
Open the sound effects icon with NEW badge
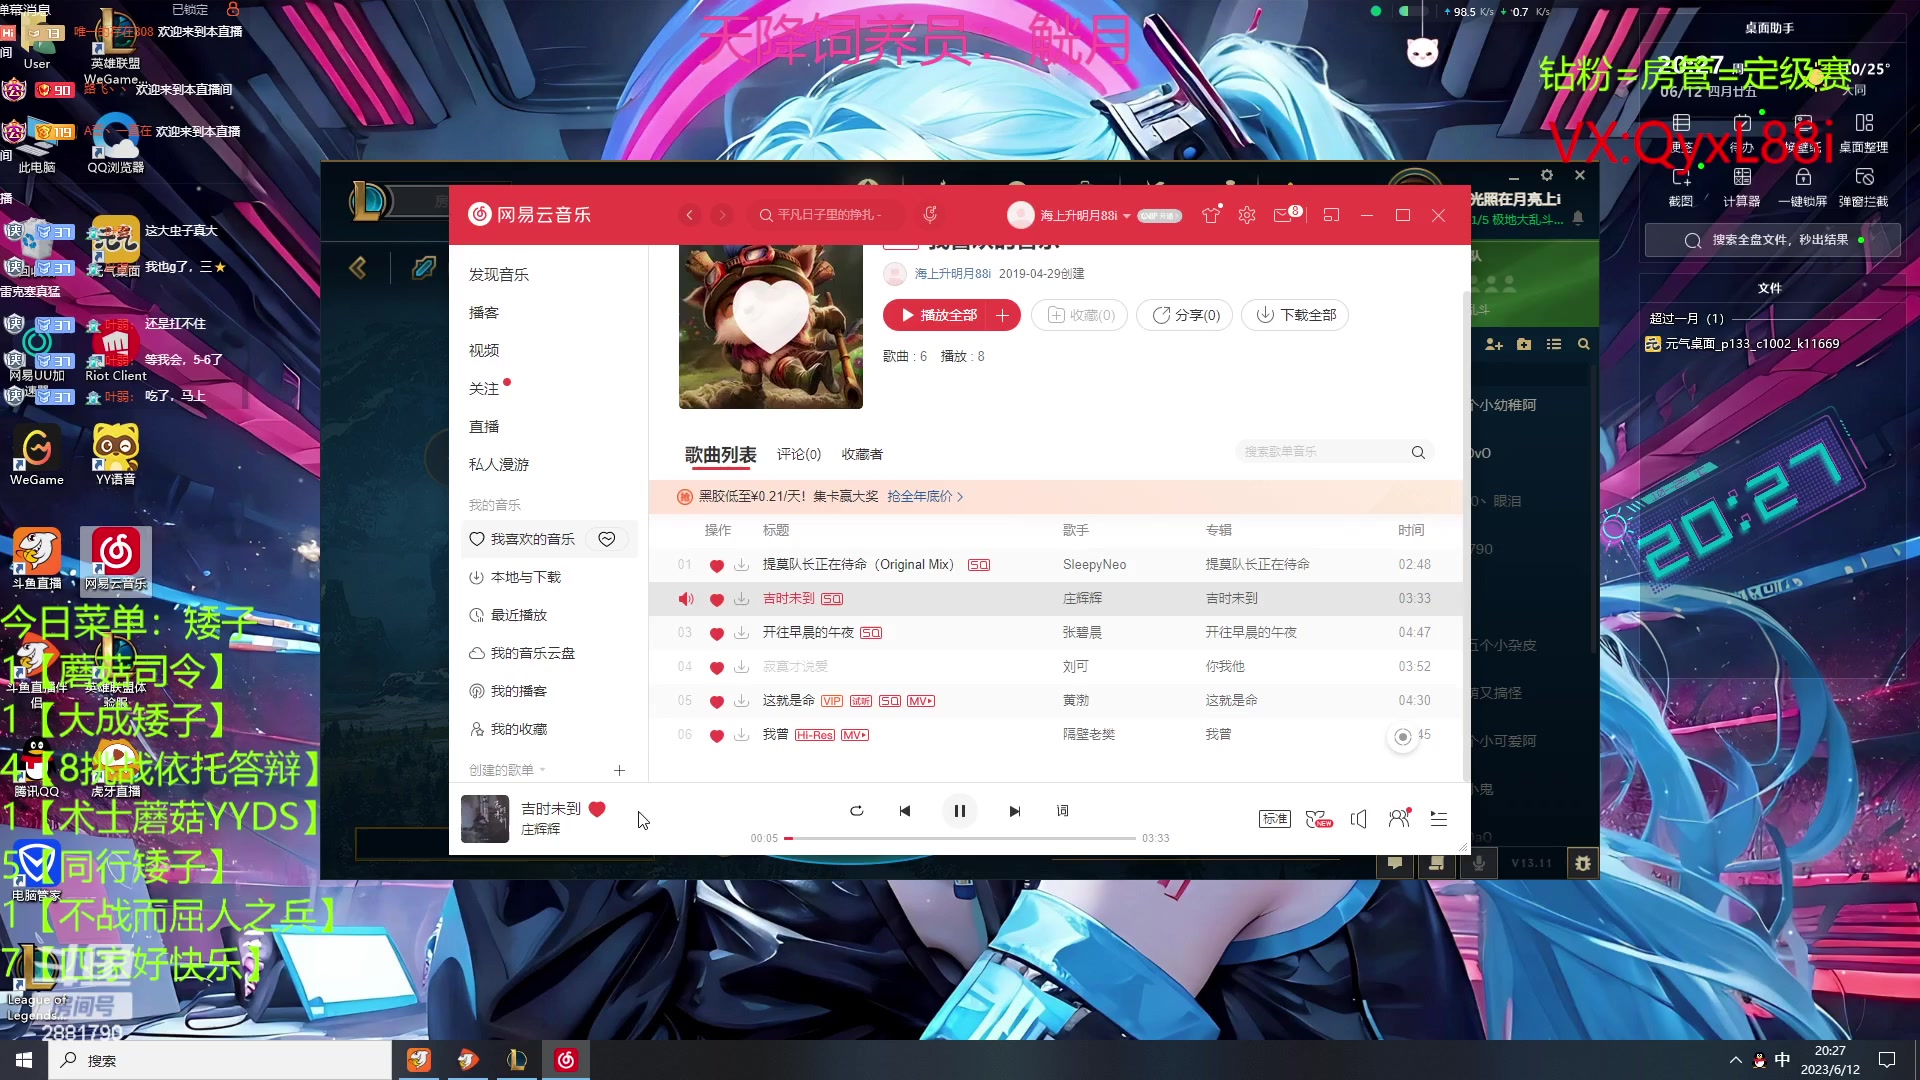click(x=1316, y=818)
